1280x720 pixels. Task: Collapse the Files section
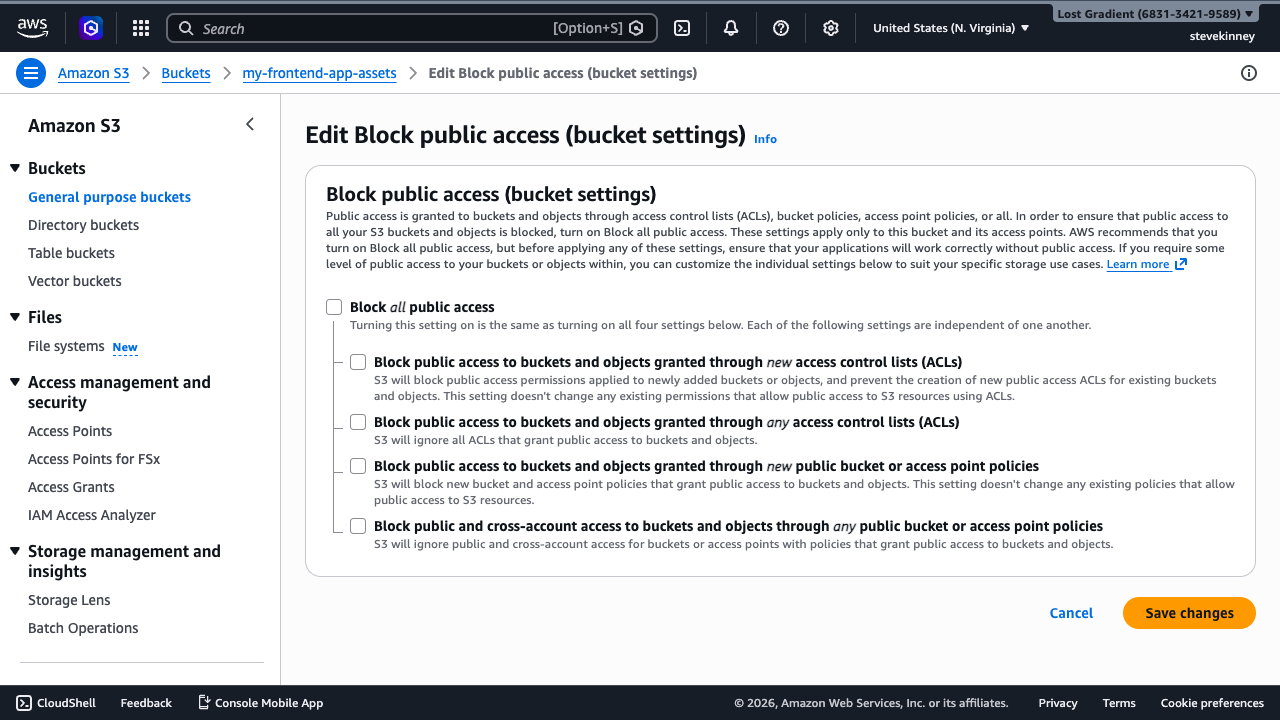click(x=15, y=317)
